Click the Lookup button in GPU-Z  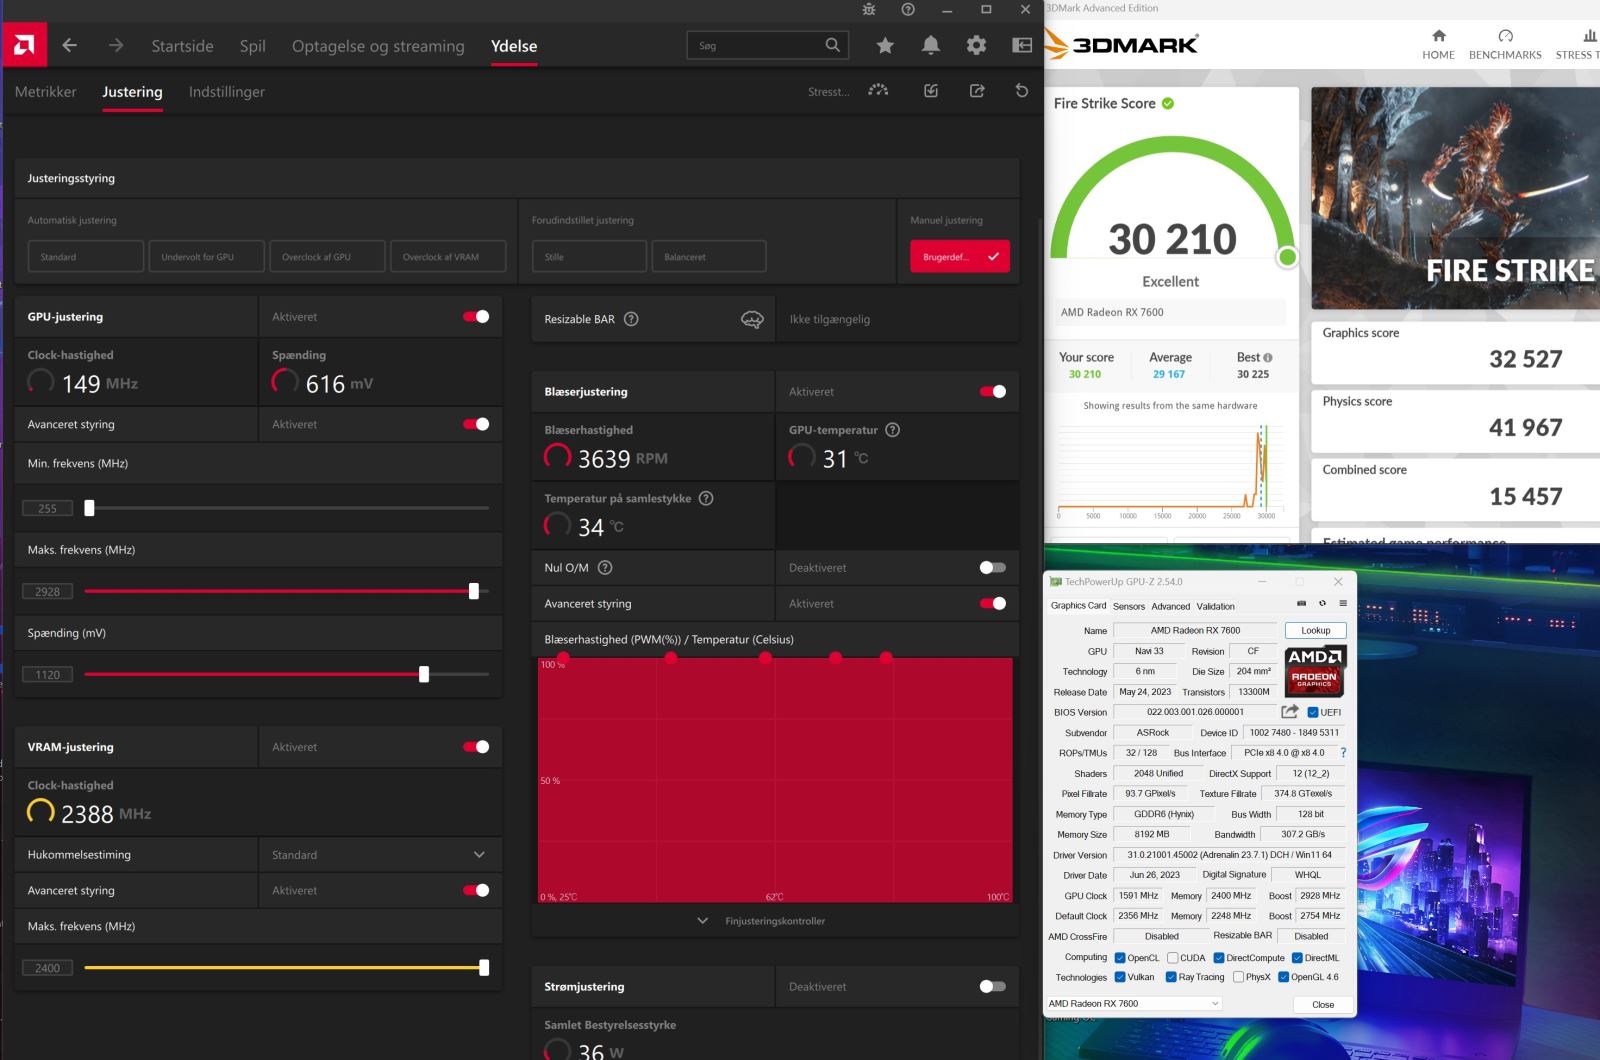tap(1316, 630)
